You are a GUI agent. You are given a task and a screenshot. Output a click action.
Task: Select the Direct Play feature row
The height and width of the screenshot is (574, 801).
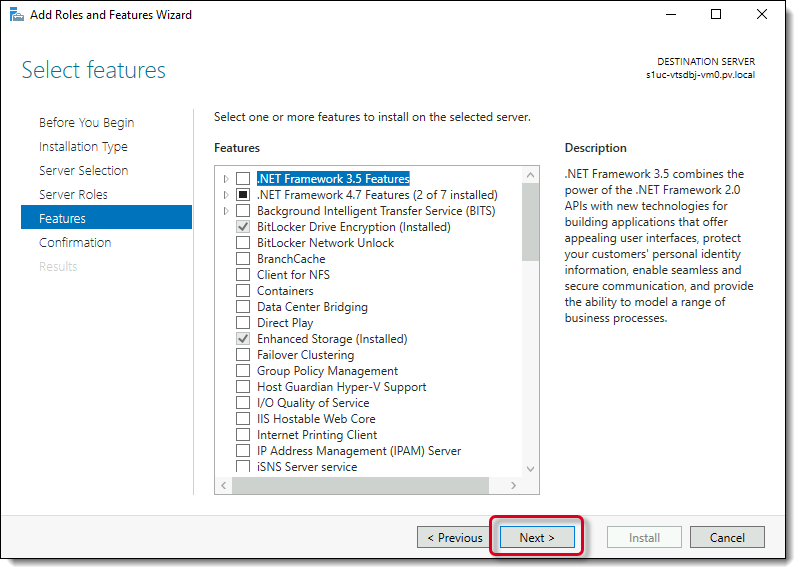coord(285,323)
